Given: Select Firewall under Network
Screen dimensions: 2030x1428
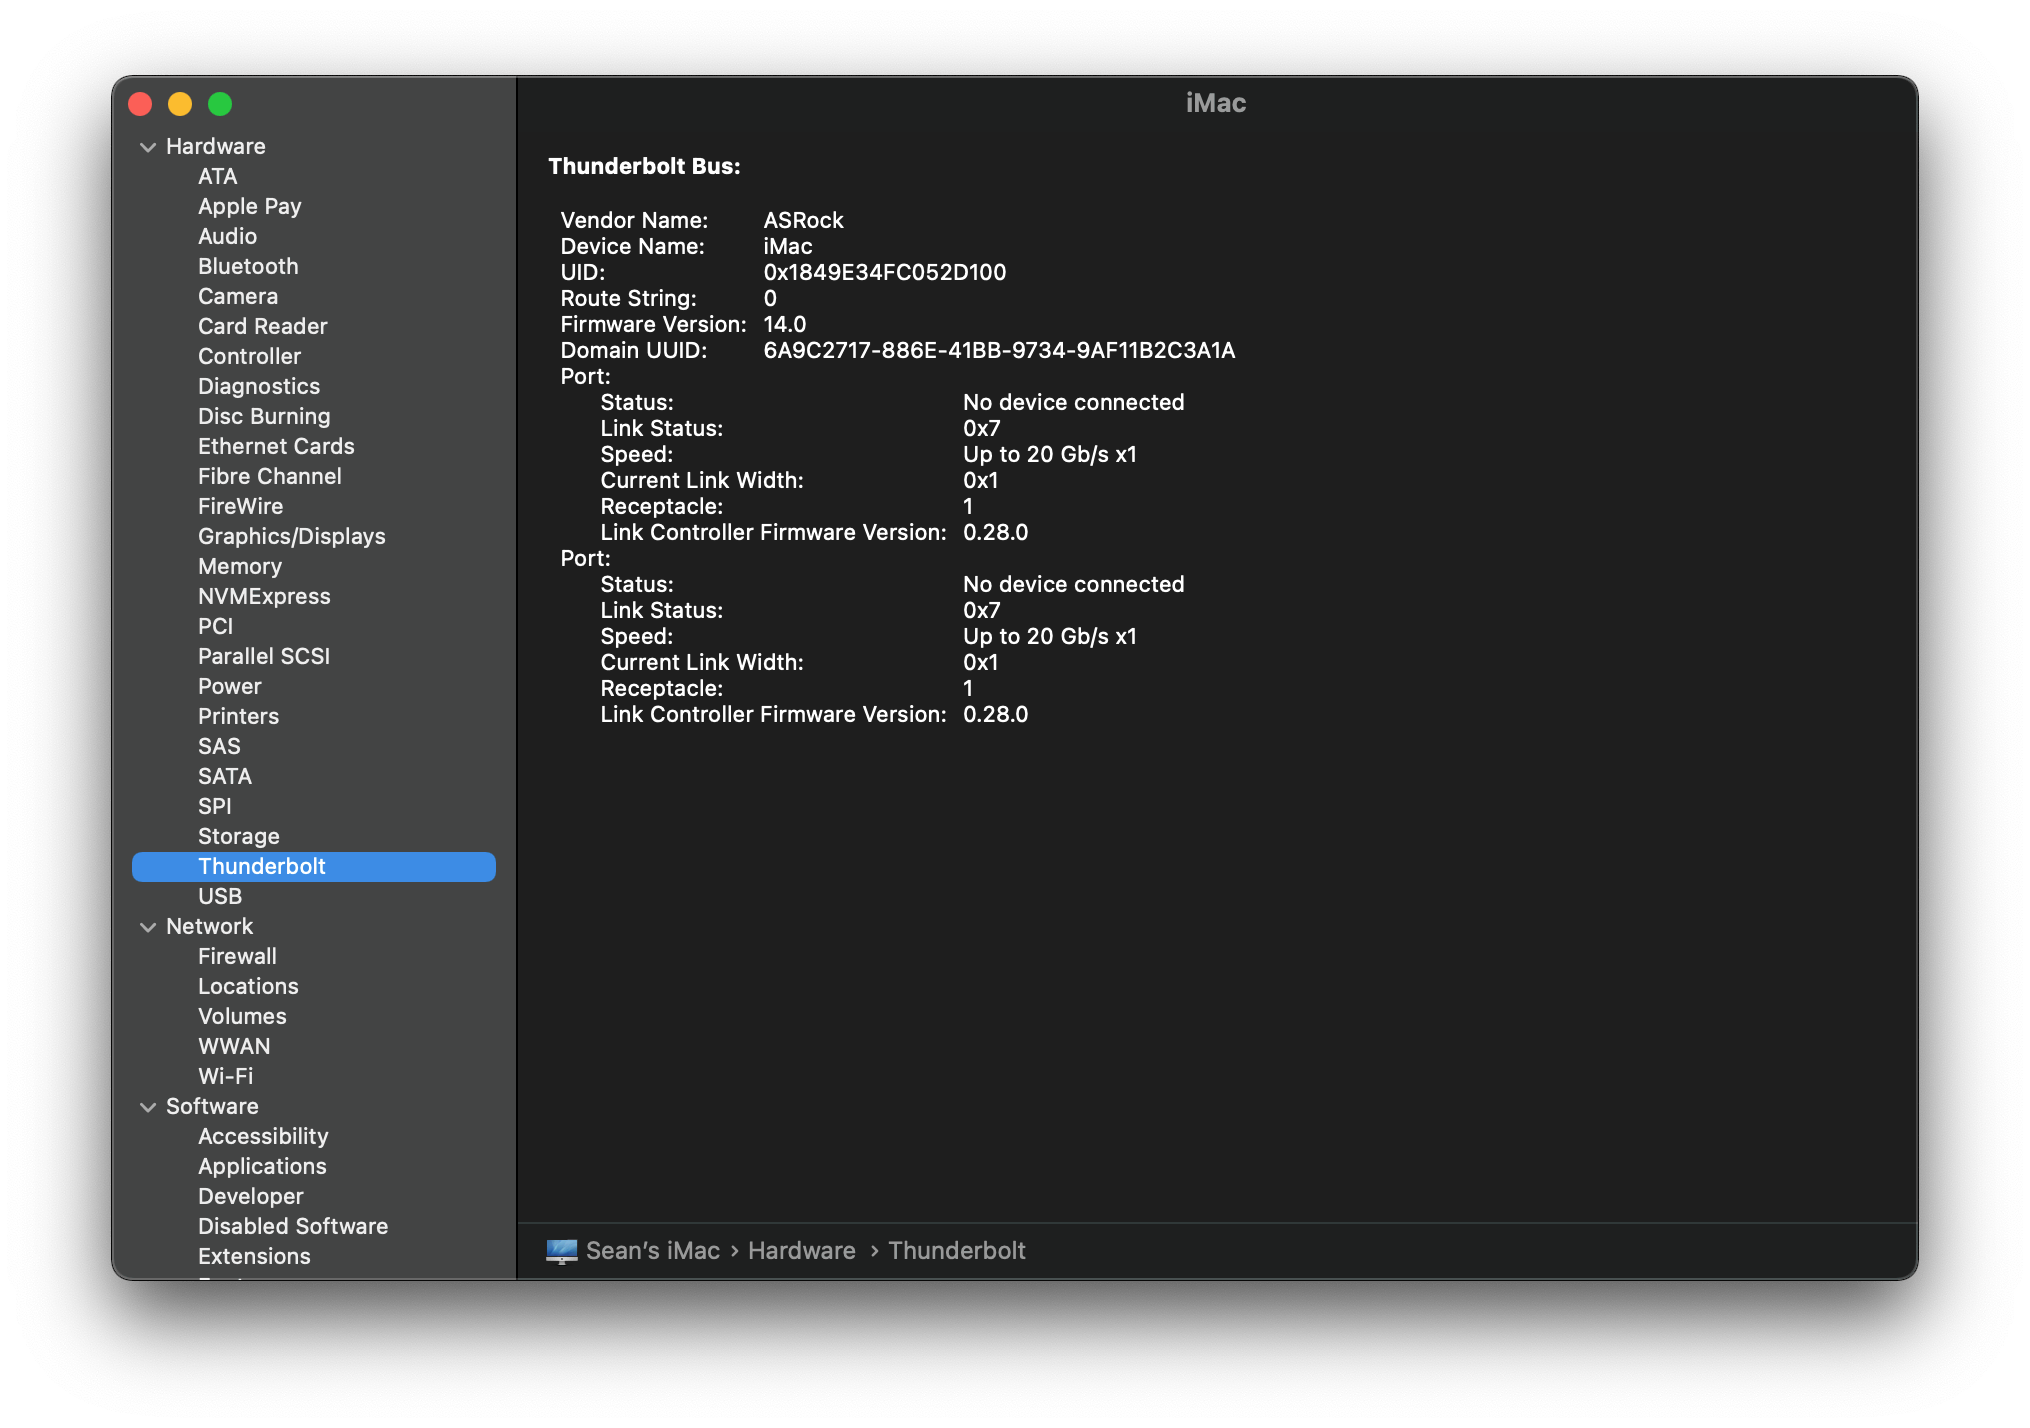Looking at the screenshot, I should coord(237,956).
